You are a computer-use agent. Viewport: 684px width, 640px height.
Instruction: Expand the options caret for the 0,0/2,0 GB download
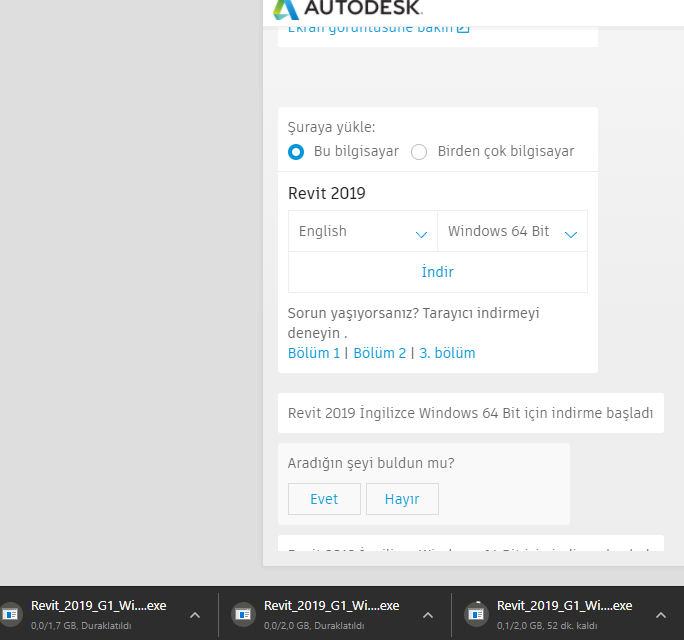click(x=428, y=615)
